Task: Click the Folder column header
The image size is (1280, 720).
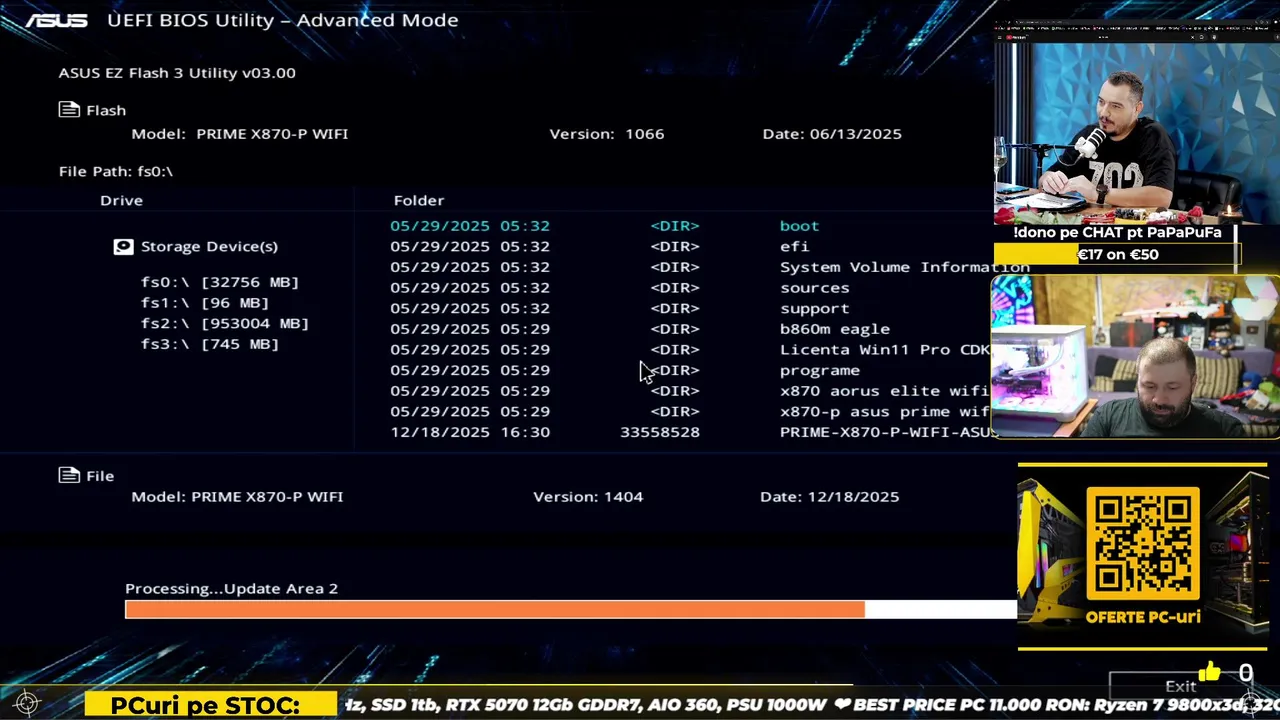Action: 419,200
